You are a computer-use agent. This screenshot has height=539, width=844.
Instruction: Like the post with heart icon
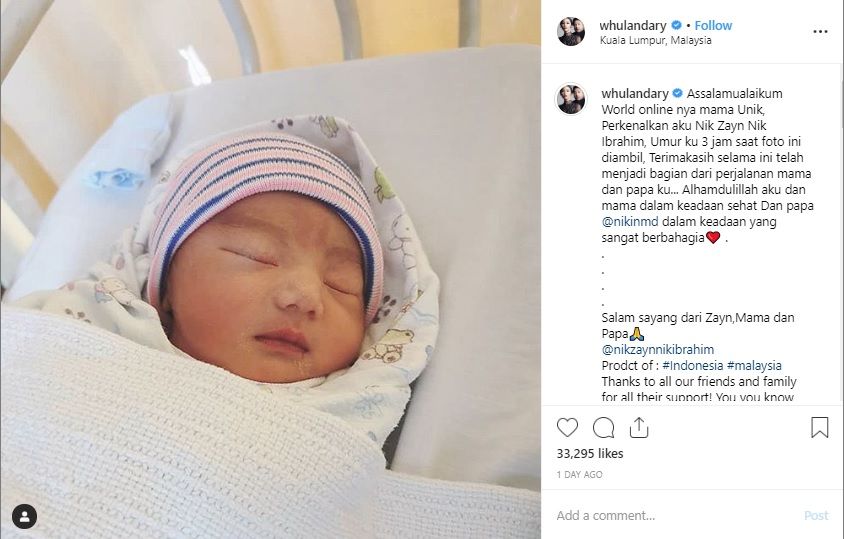(567, 428)
